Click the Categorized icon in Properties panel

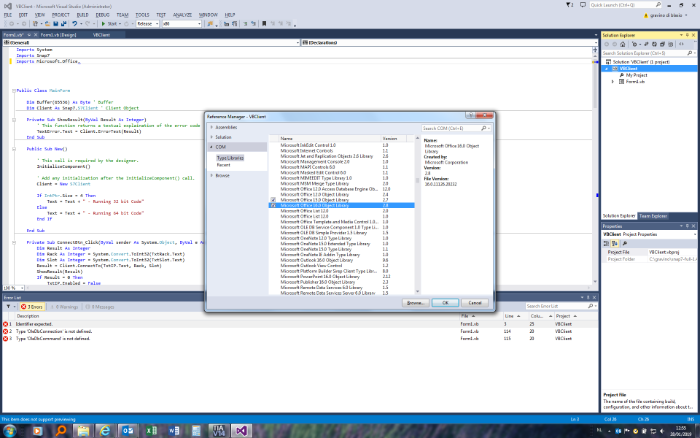coord(606,243)
